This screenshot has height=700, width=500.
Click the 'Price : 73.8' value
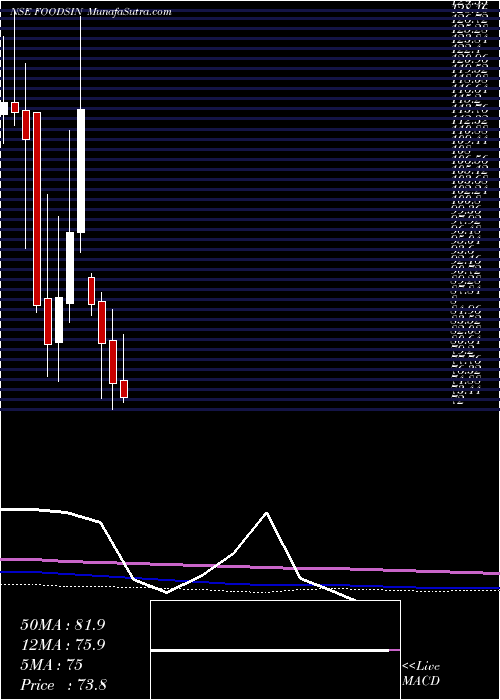63,685
